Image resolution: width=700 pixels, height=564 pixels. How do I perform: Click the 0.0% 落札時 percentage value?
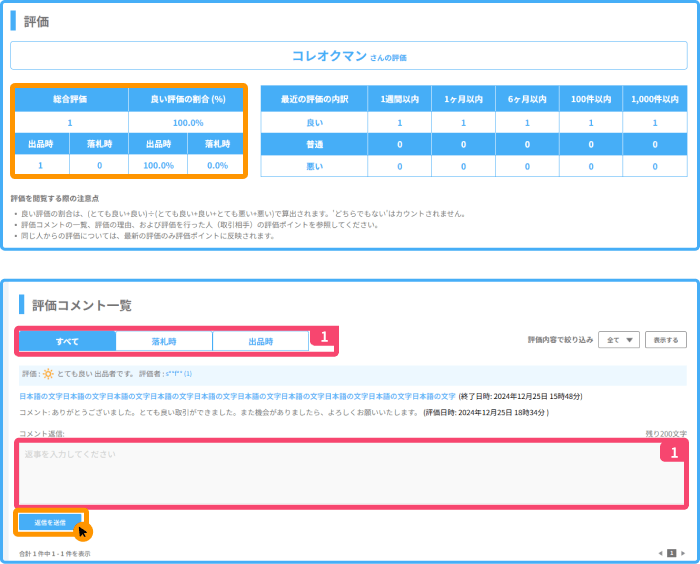[217, 165]
